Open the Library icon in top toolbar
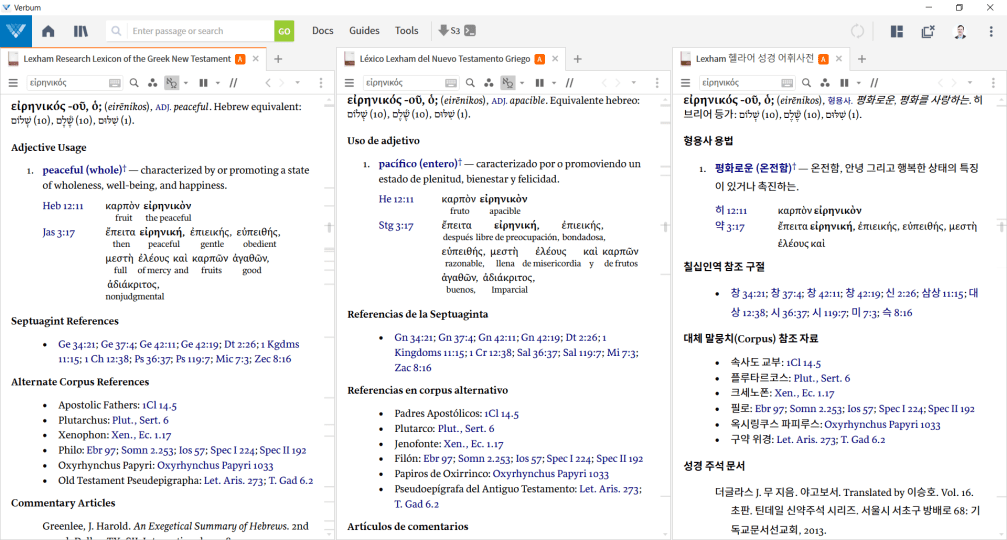Screen dimensions: 1007x540 click(x=80, y=31)
